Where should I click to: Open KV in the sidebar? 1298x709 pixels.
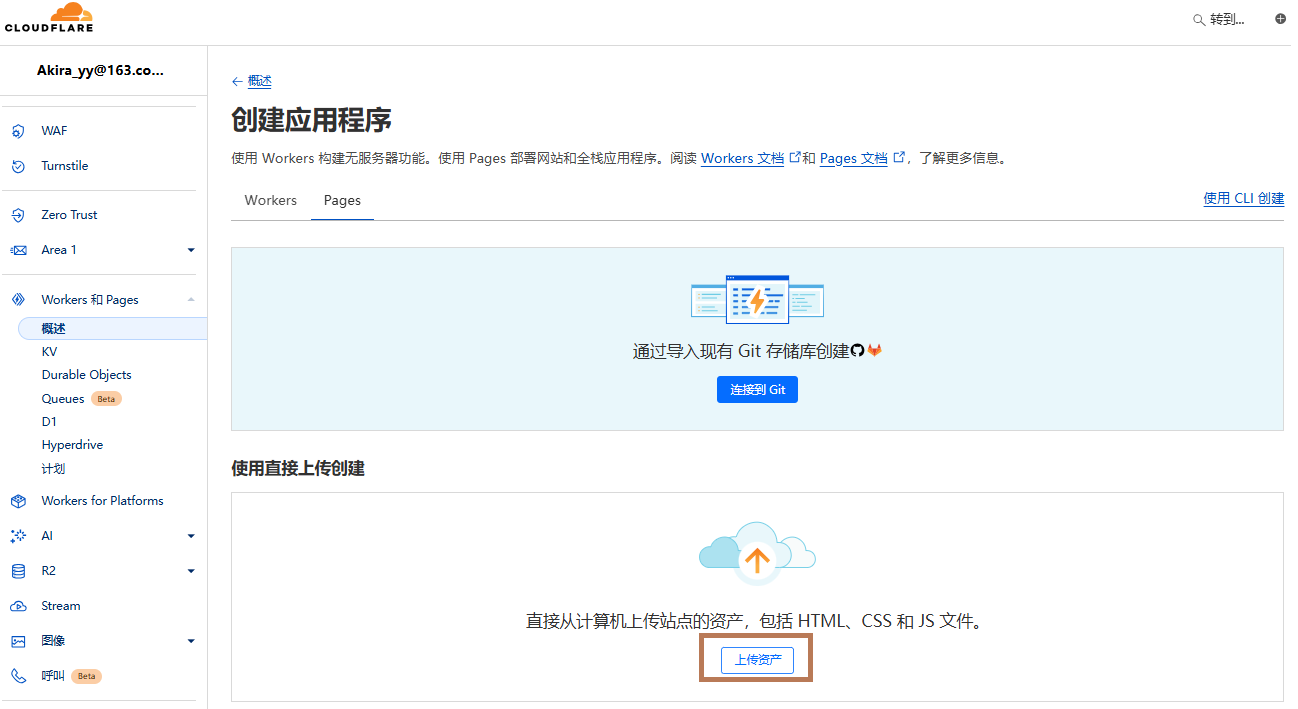tap(49, 352)
